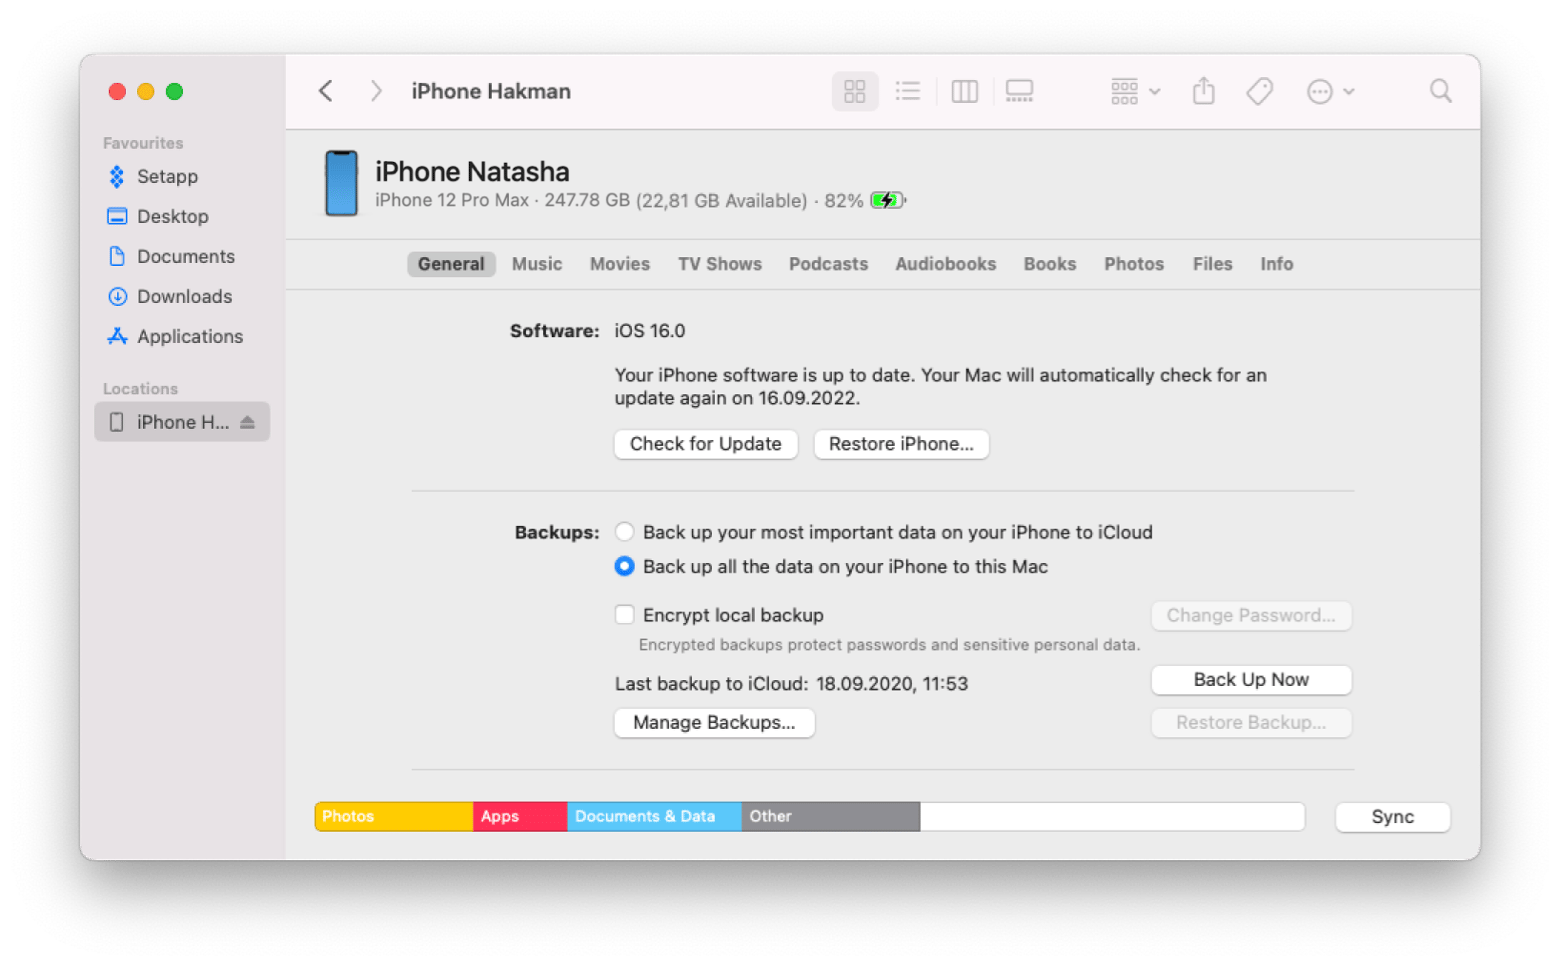Switch to the Movies tab
The image size is (1560, 966).
tap(620, 264)
